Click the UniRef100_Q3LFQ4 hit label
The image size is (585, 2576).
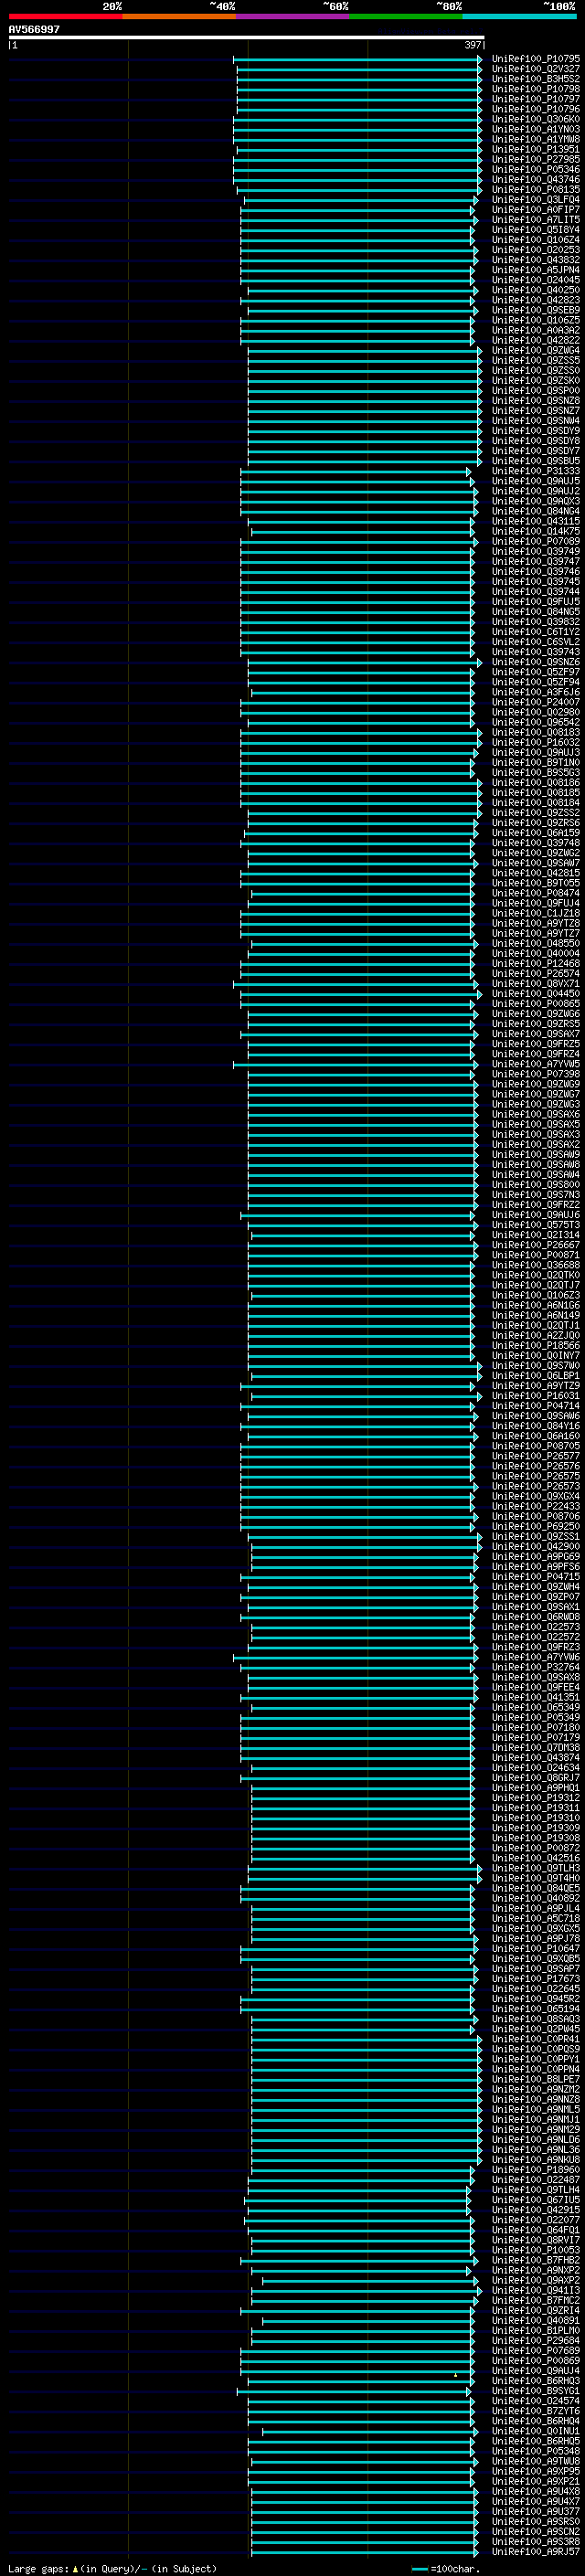point(536,199)
